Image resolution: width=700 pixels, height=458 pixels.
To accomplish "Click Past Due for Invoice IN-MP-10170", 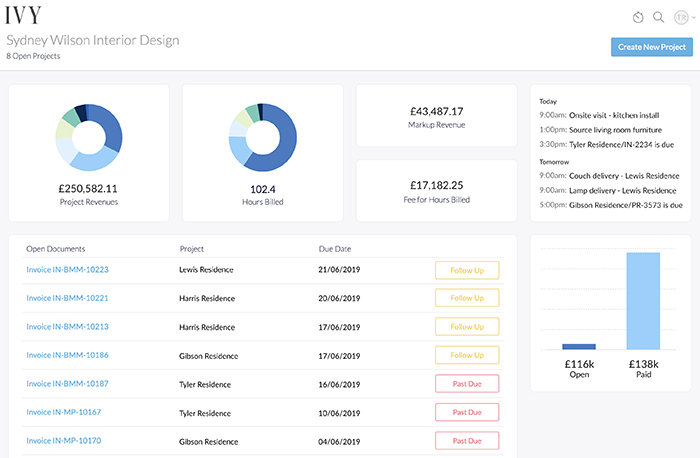I will [466, 441].
